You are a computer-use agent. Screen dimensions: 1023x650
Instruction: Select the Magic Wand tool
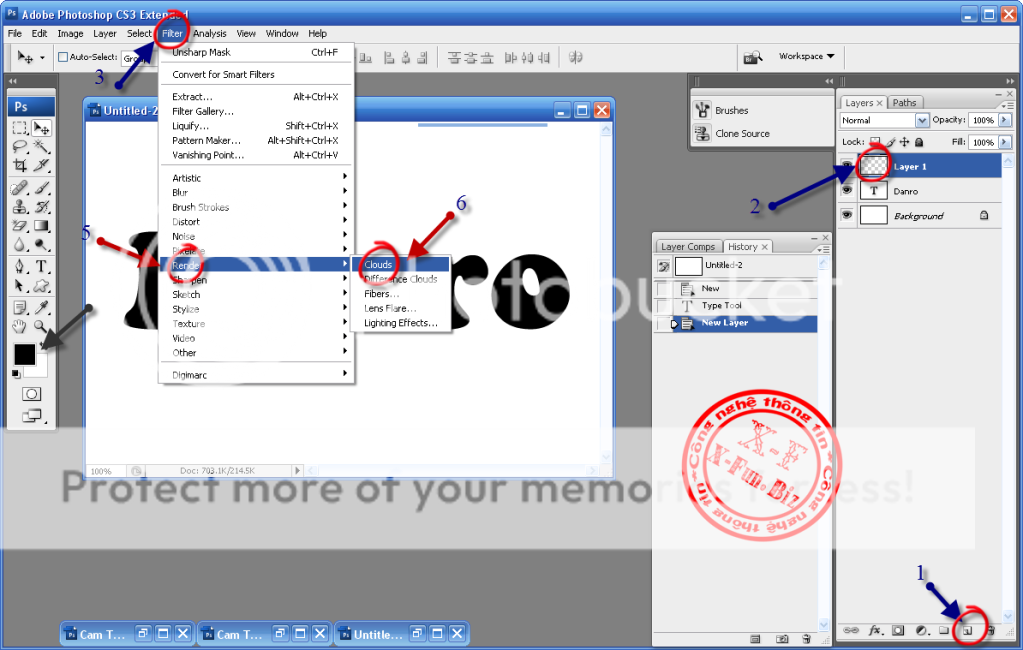[42, 147]
